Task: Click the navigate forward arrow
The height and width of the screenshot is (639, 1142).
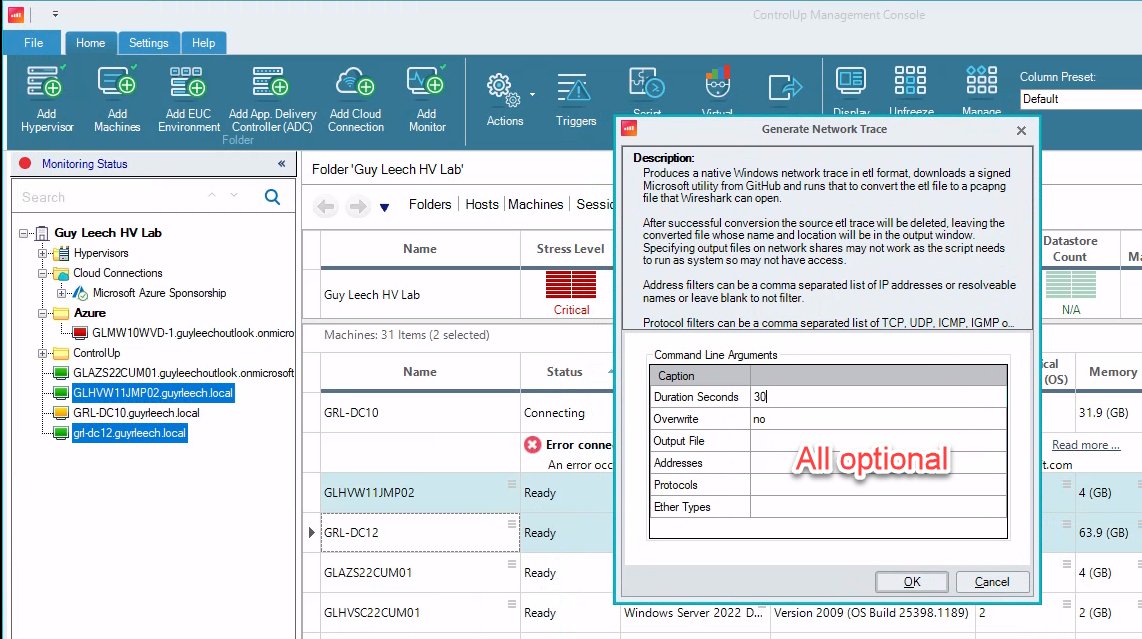Action: pos(358,206)
